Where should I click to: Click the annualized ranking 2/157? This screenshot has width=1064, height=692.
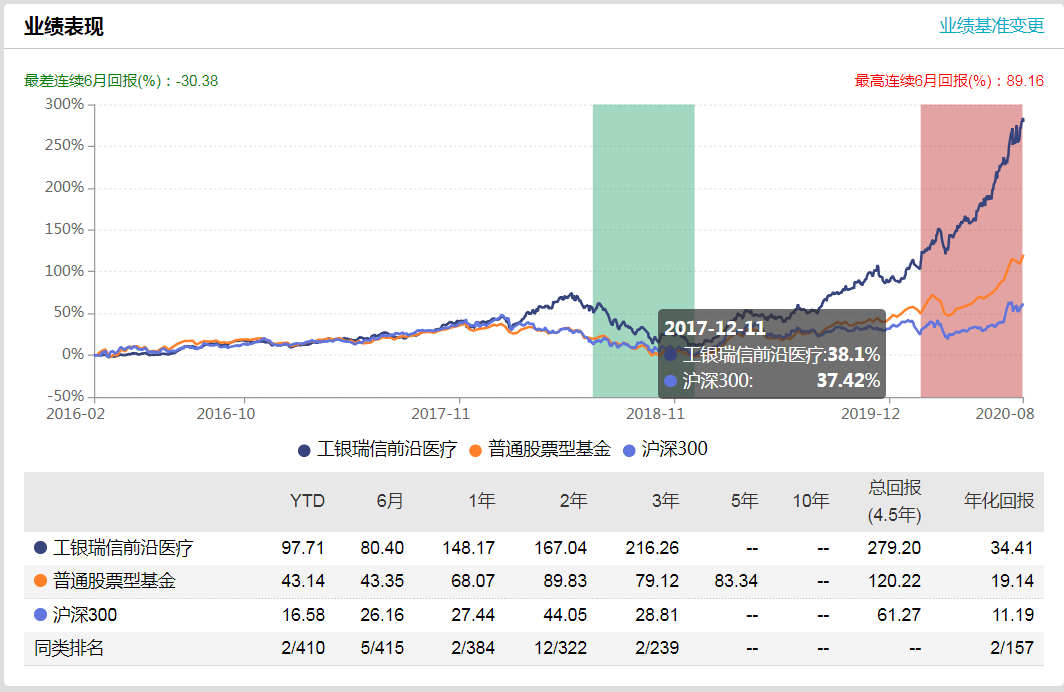pyautogui.click(x=1012, y=648)
